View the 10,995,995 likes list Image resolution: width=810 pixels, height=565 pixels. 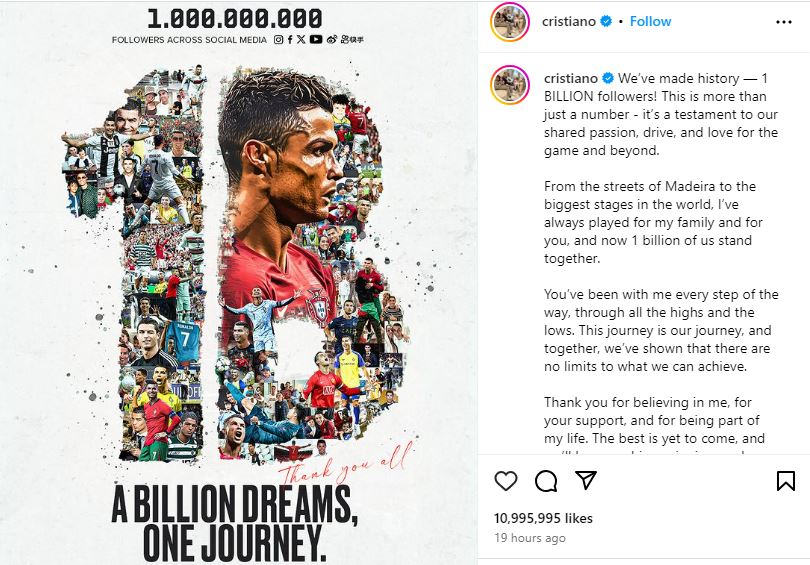pos(543,518)
